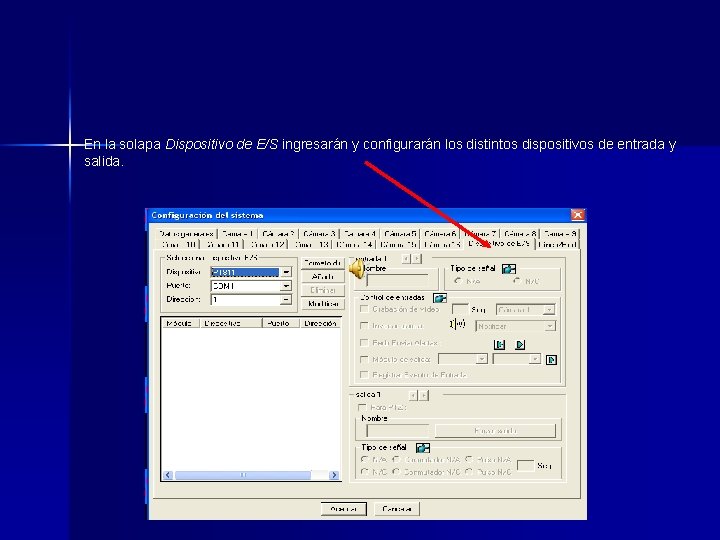Open the Puerto COM1 dropdown
Viewport: 720px width, 540px height.
(286, 286)
